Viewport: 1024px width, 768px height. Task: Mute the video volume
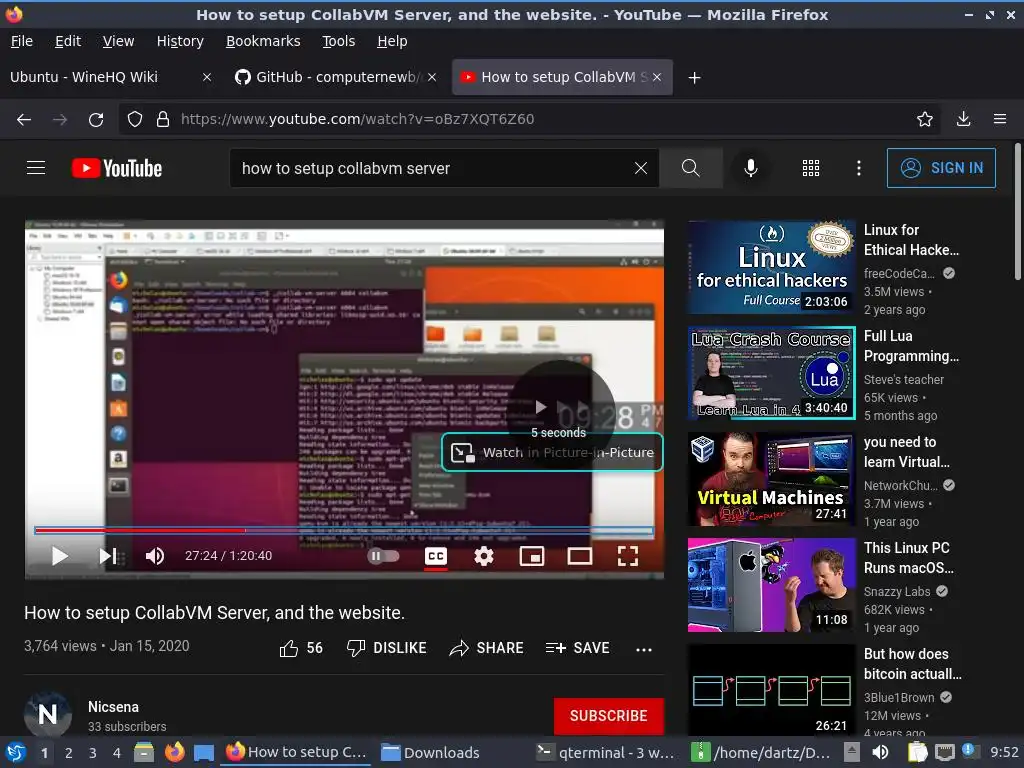click(x=155, y=556)
